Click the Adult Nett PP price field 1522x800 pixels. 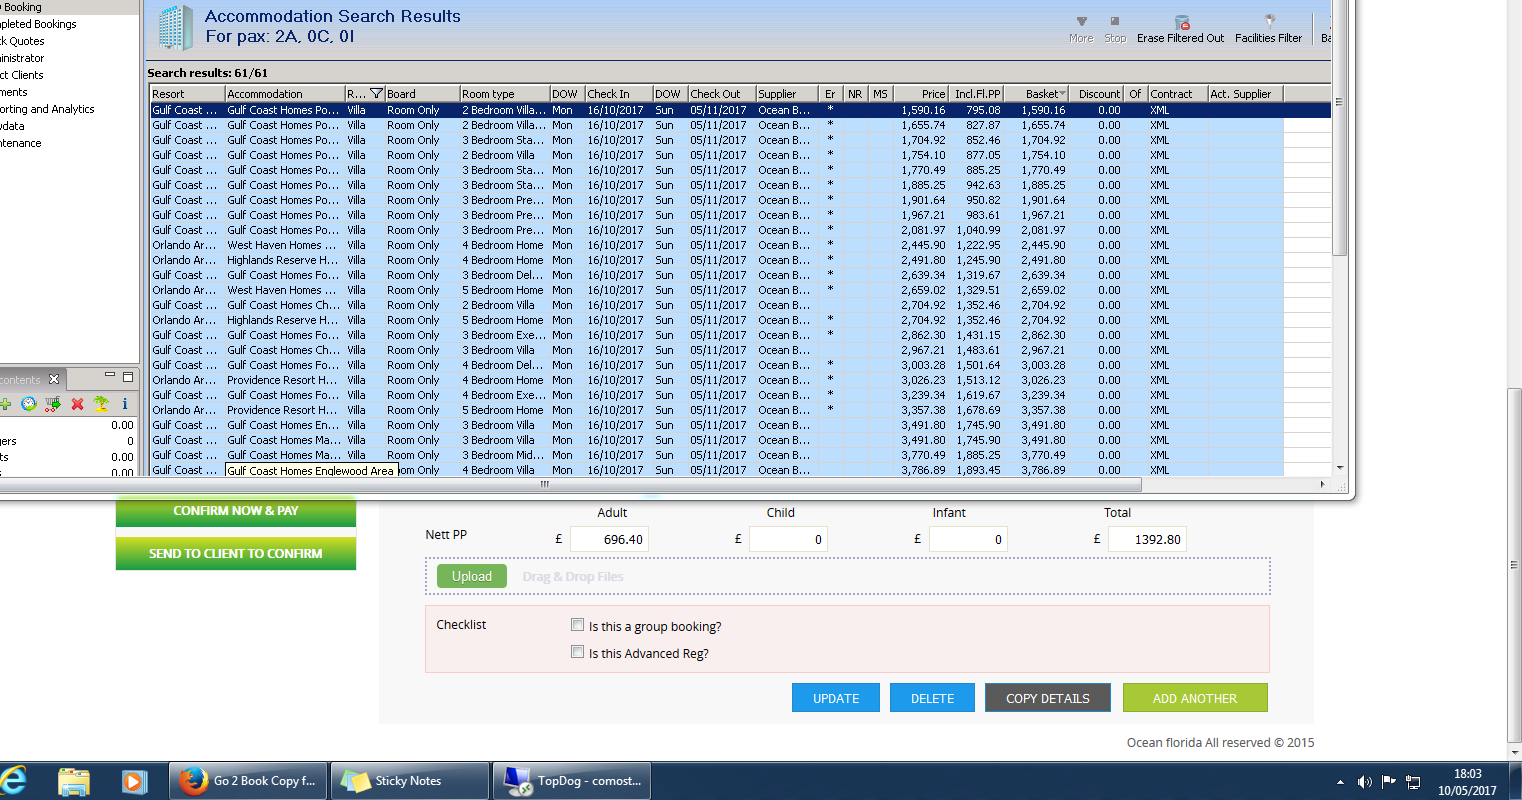(609, 539)
